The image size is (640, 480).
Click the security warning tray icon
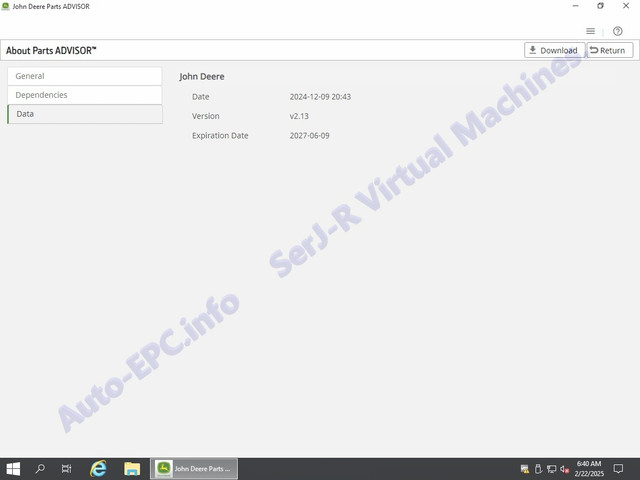[x=525, y=469]
